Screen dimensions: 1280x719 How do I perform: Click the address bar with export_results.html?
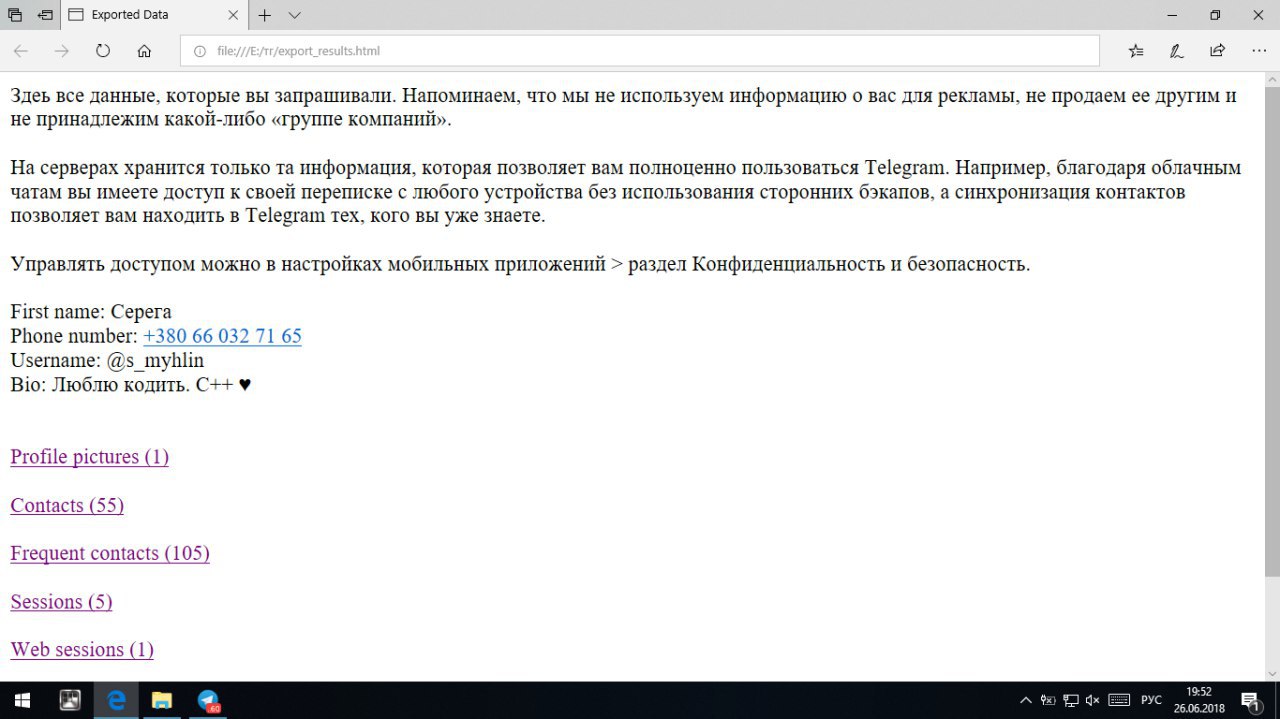639,51
